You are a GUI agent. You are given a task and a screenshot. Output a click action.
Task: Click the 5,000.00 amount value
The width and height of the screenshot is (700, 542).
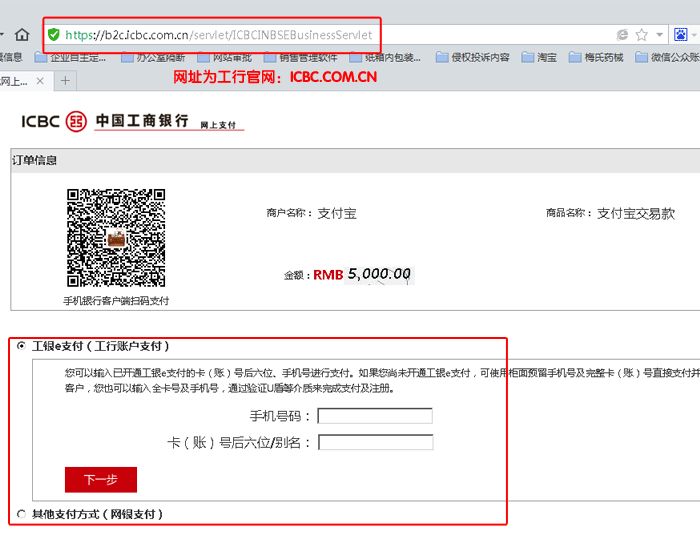click(x=379, y=274)
